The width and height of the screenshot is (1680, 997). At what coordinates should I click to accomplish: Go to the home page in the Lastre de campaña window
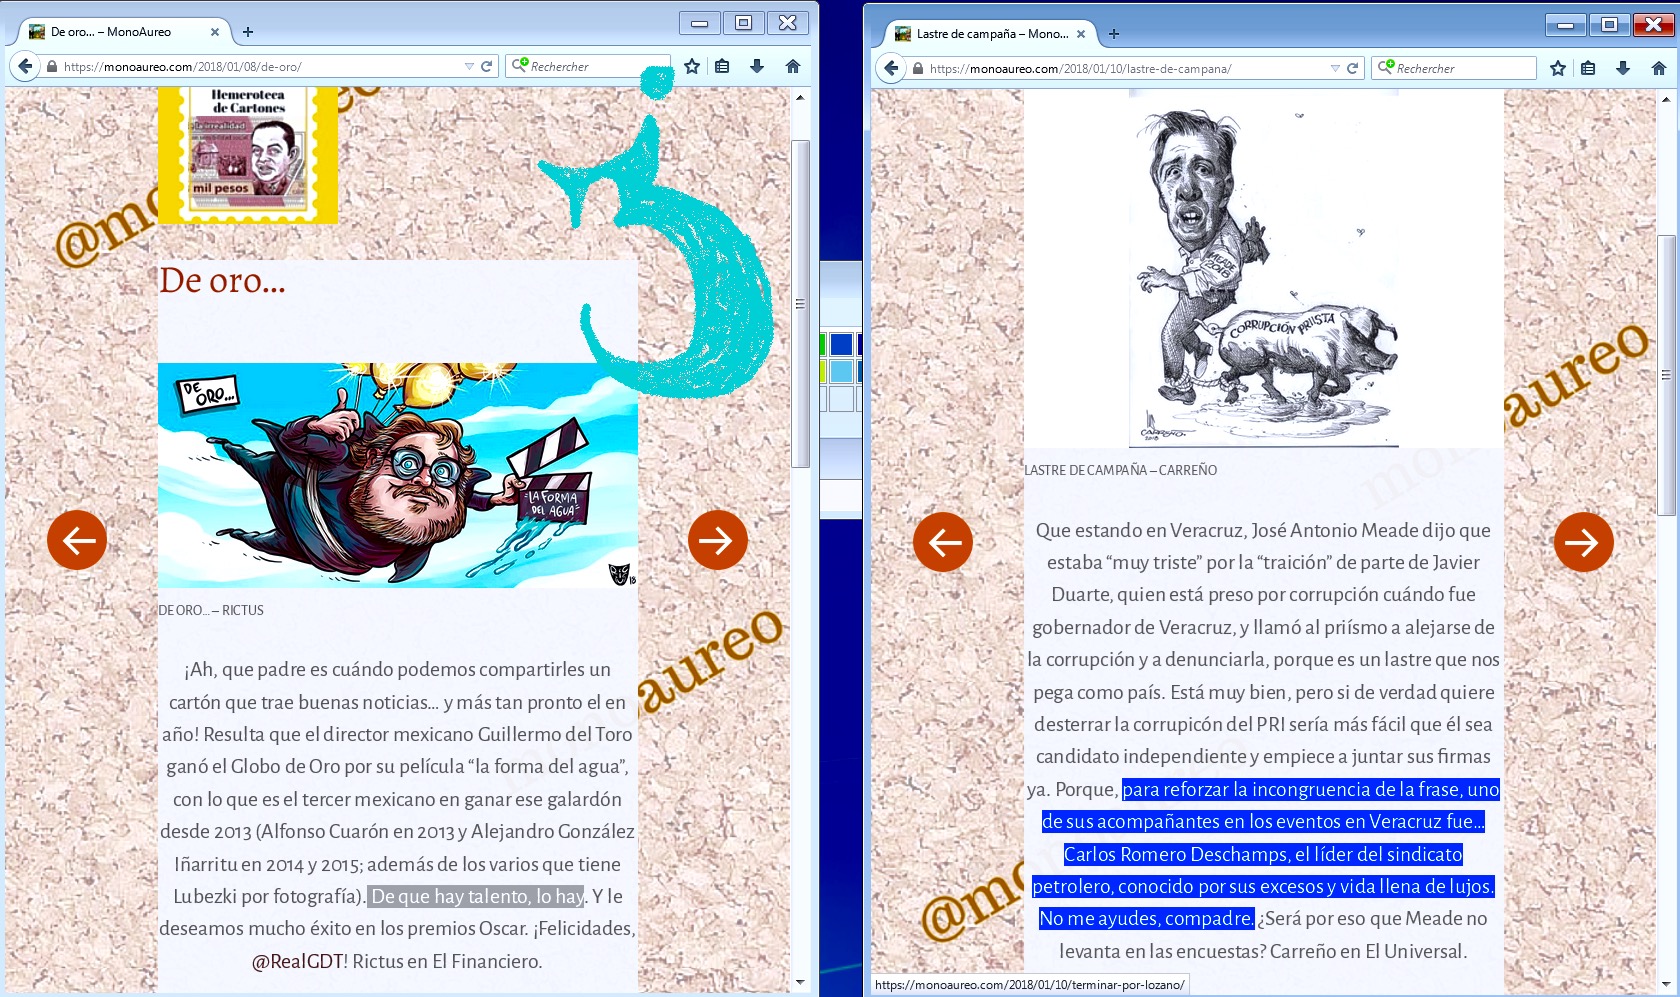1659,68
